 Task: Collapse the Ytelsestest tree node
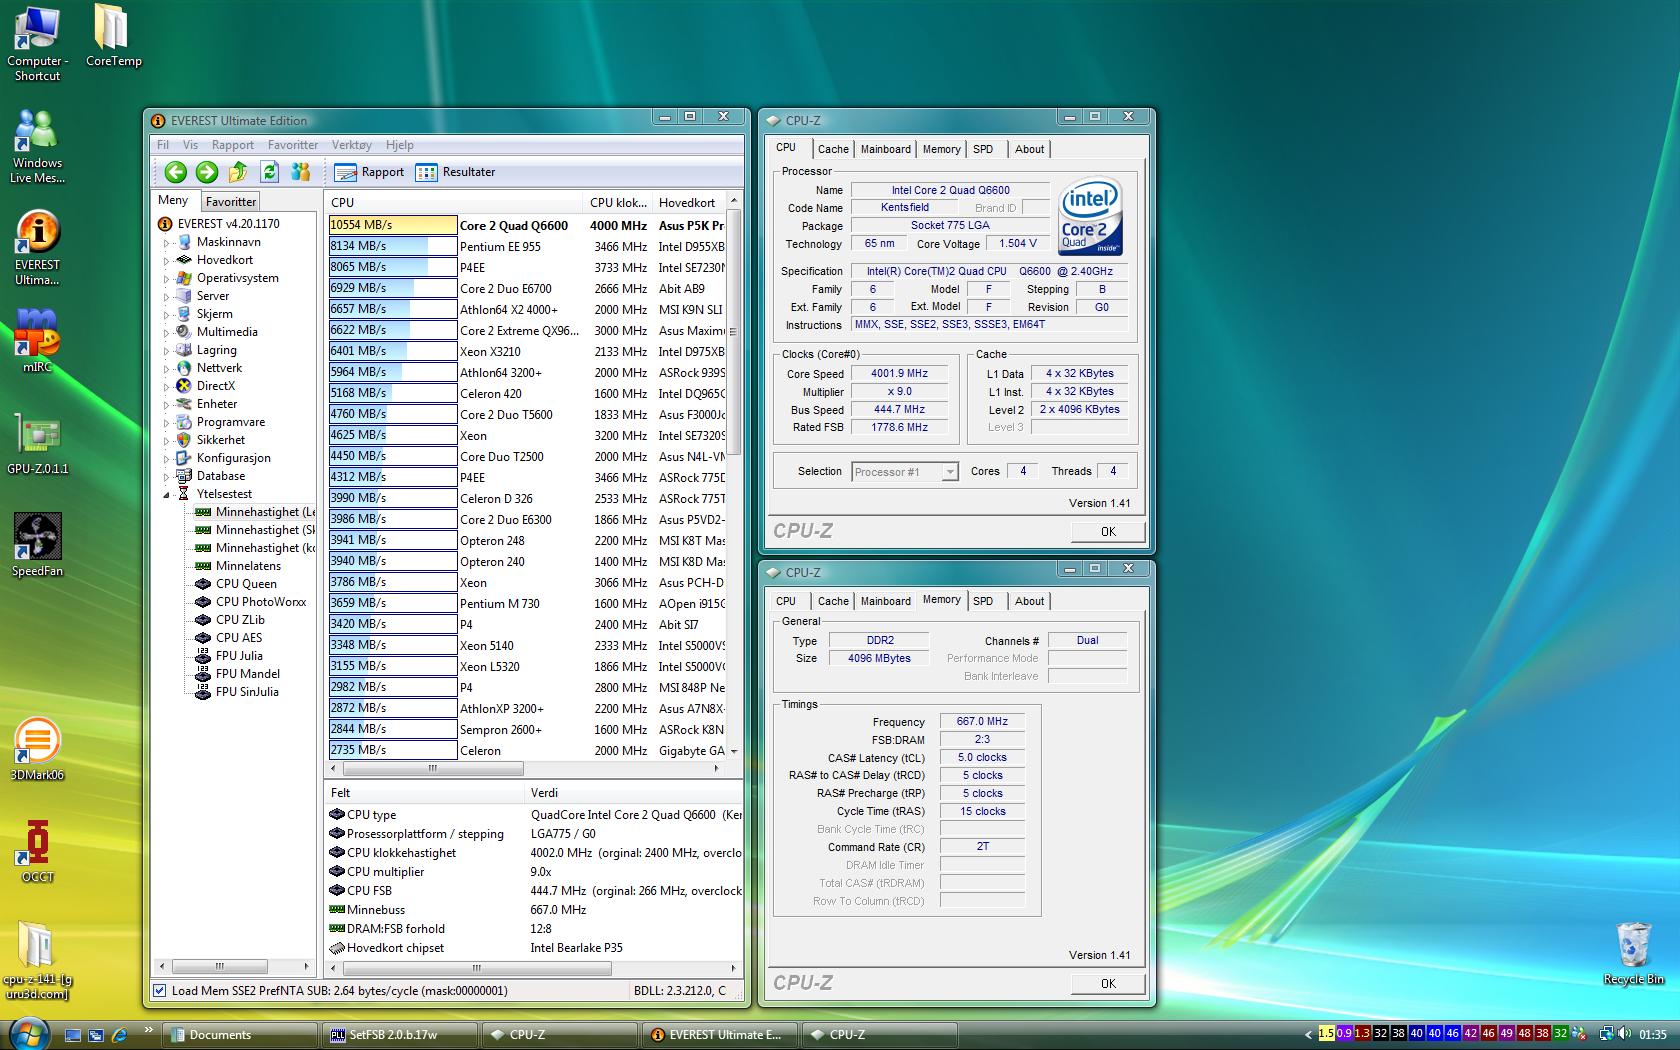pos(167,494)
